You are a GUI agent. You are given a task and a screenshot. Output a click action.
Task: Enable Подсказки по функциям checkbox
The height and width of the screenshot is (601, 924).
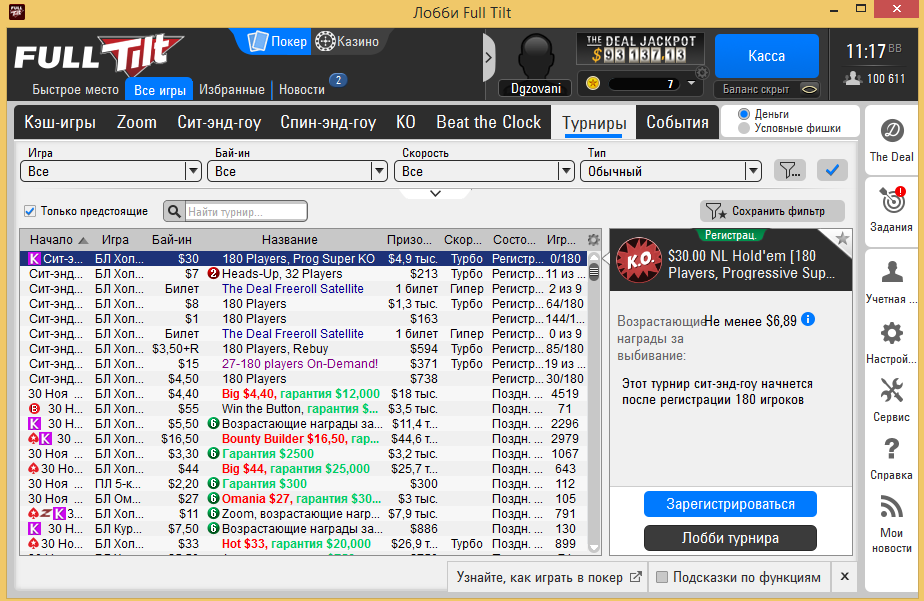click(x=662, y=577)
